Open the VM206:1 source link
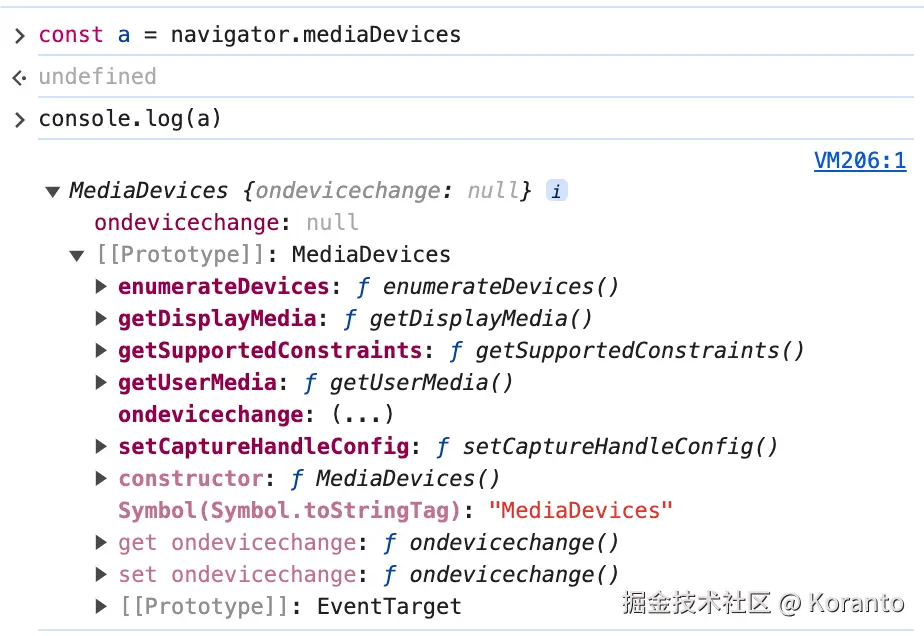Viewport: 924px width, 636px height. [860, 160]
